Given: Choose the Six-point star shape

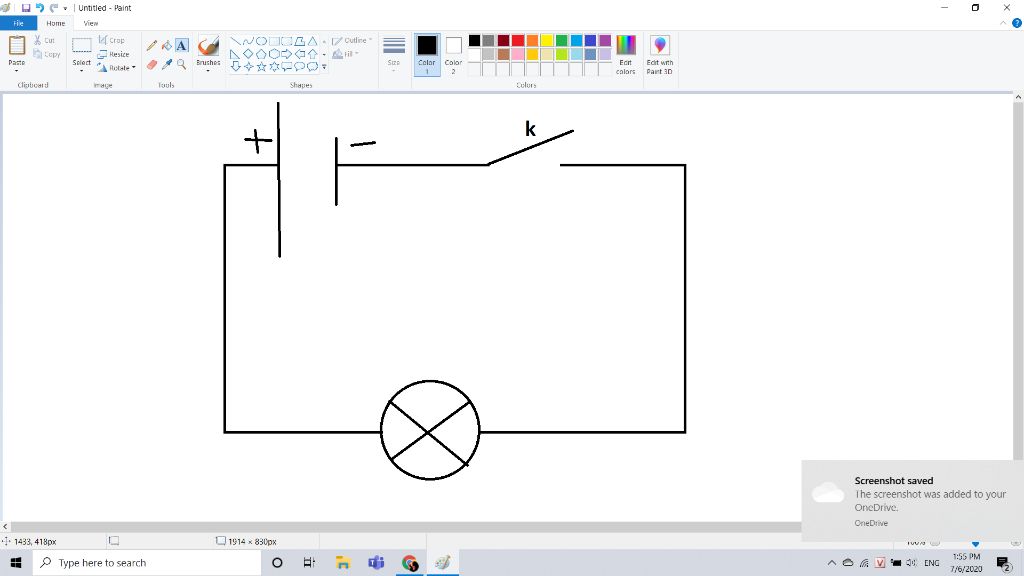Looking at the screenshot, I should (x=274, y=66).
